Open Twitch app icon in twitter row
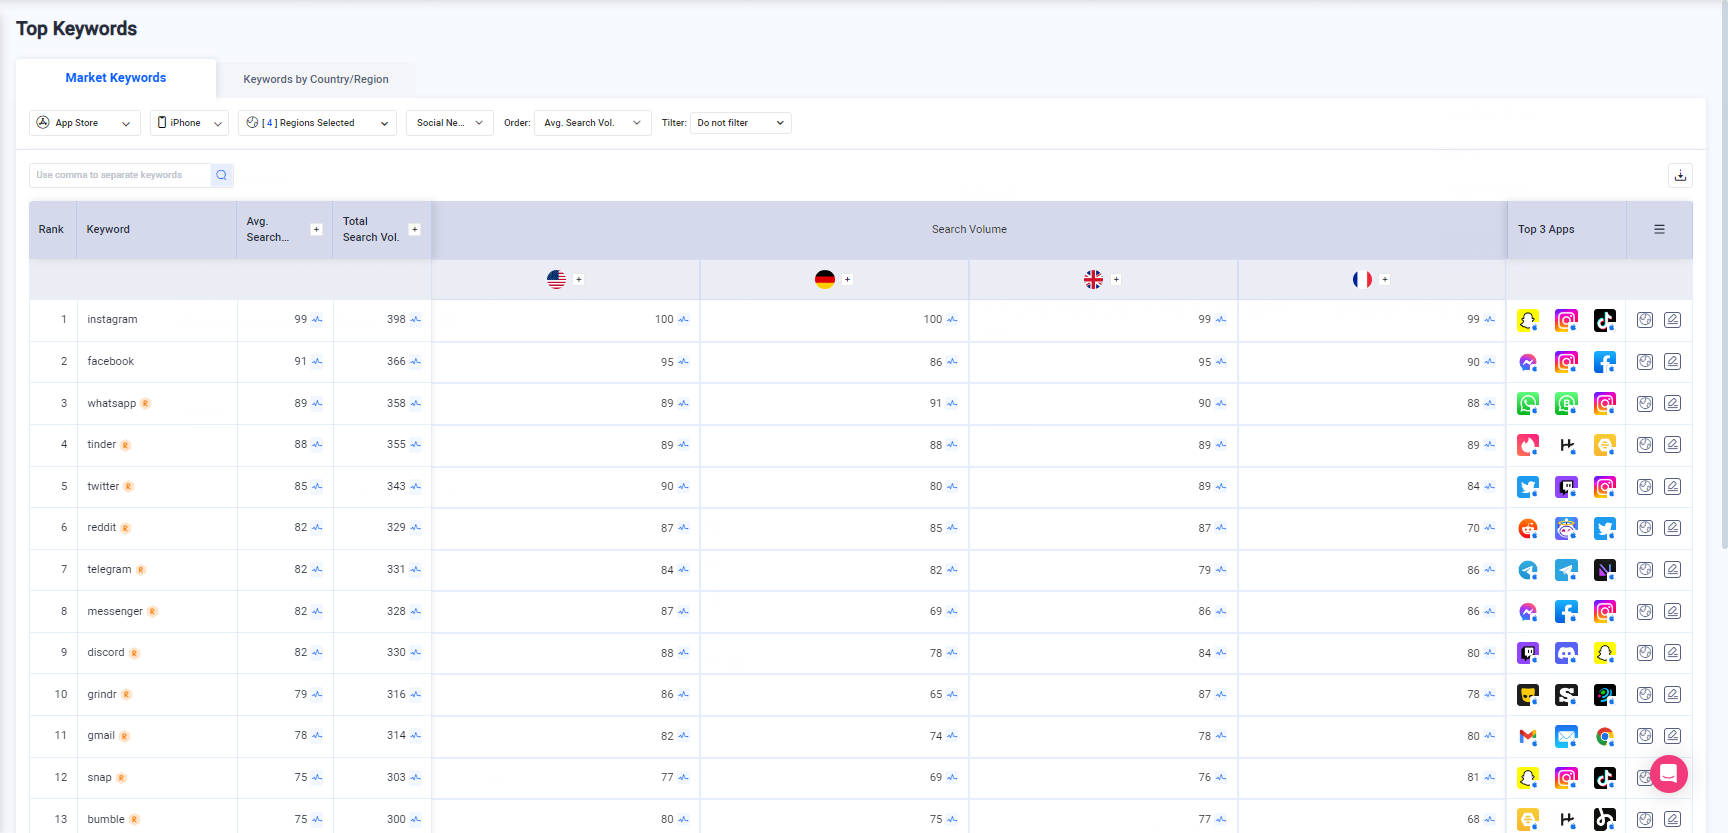The height and width of the screenshot is (833, 1728). (x=1567, y=487)
